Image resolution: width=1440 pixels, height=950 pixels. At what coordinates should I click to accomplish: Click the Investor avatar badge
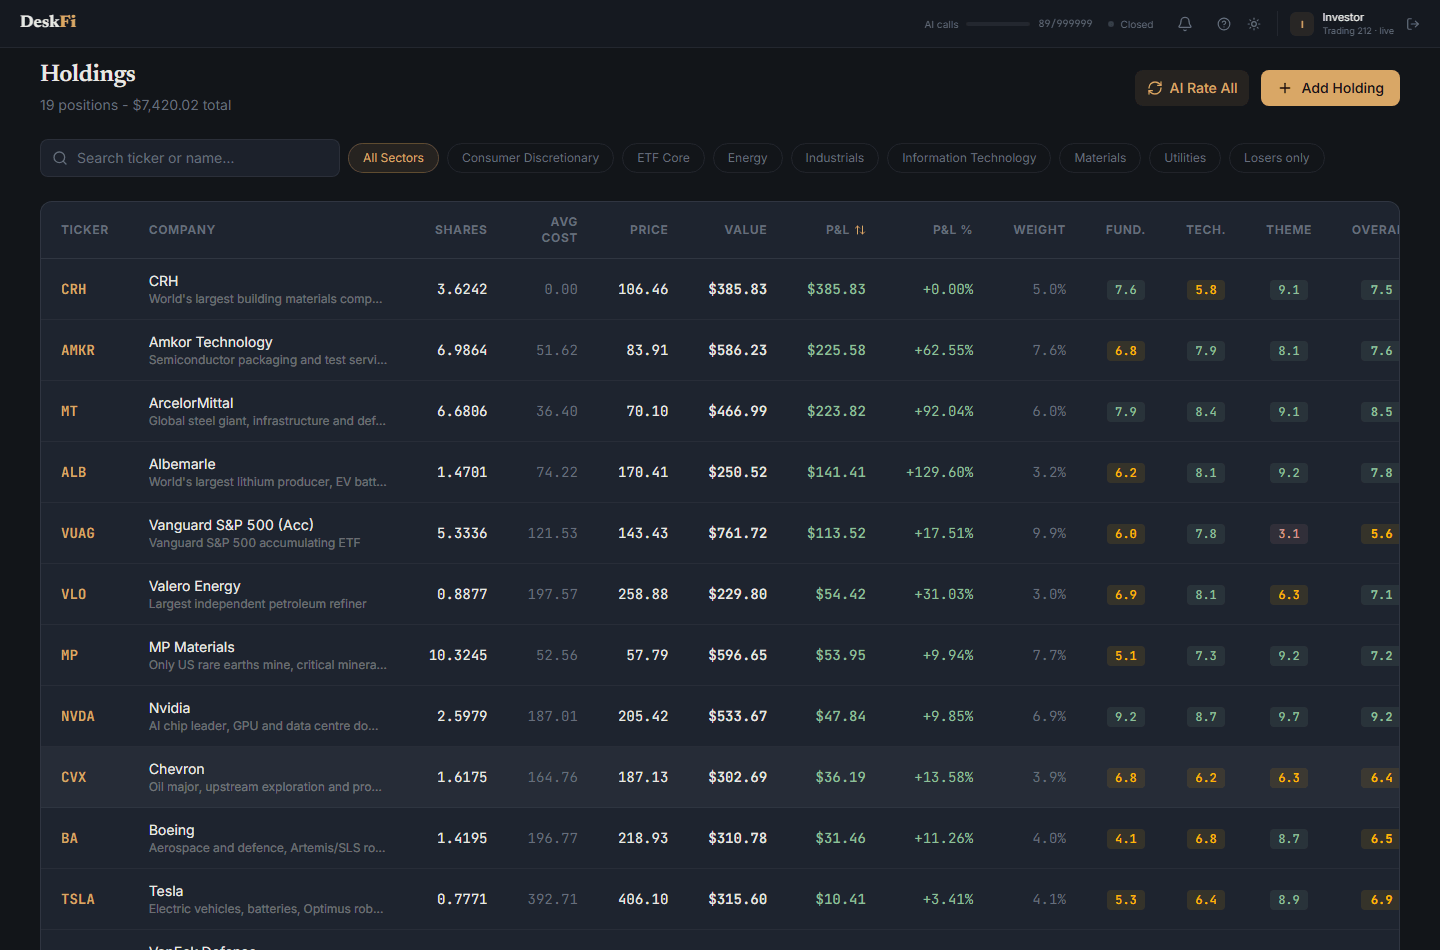(1302, 24)
